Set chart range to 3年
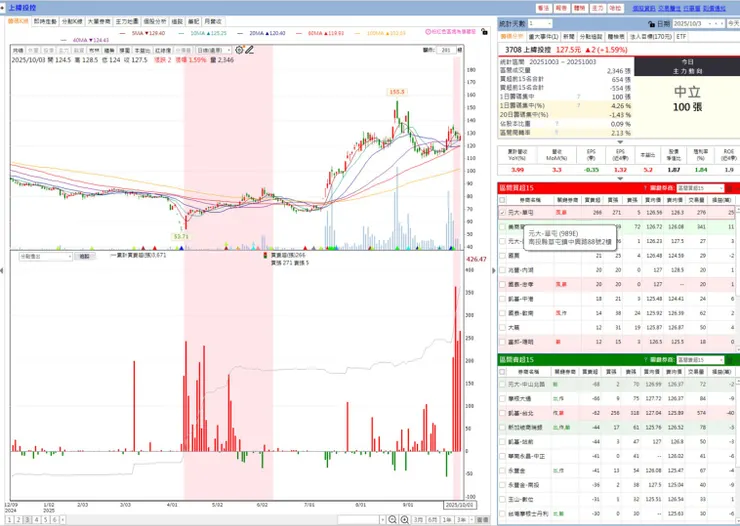This screenshot has width=740, height=526. [461, 519]
